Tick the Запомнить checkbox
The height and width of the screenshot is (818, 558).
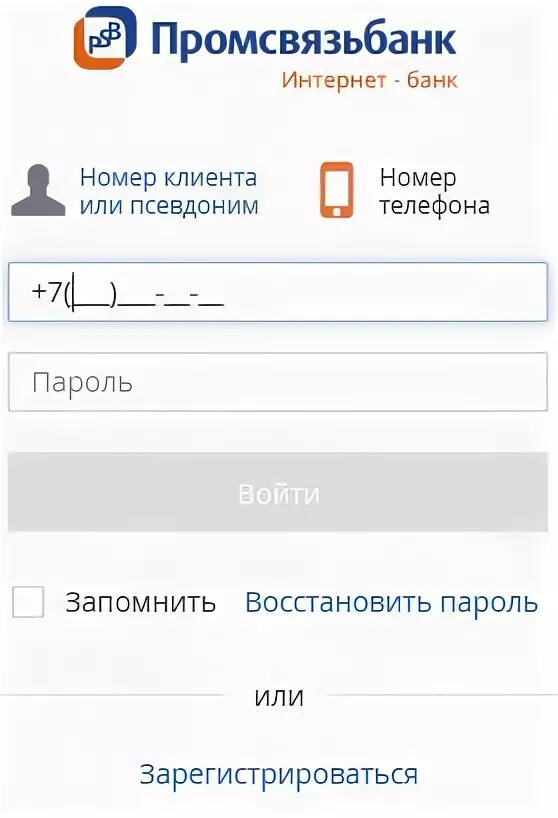coord(28,602)
